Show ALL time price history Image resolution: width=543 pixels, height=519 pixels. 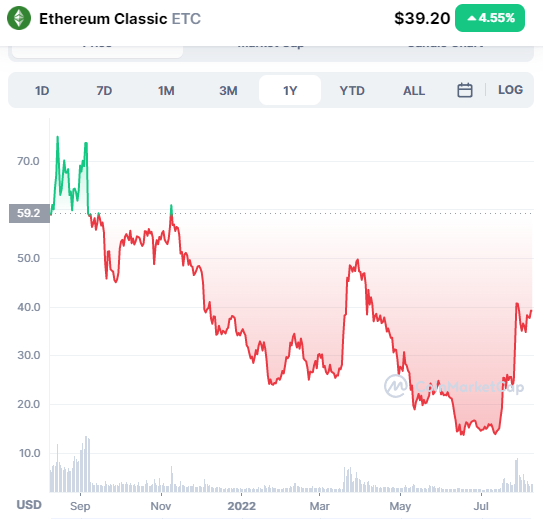click(x=414, y=91)
